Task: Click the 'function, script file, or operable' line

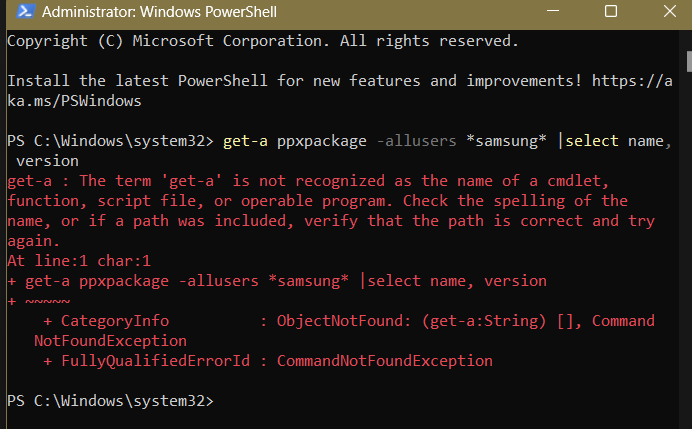Action: click(x=317, y=201)
